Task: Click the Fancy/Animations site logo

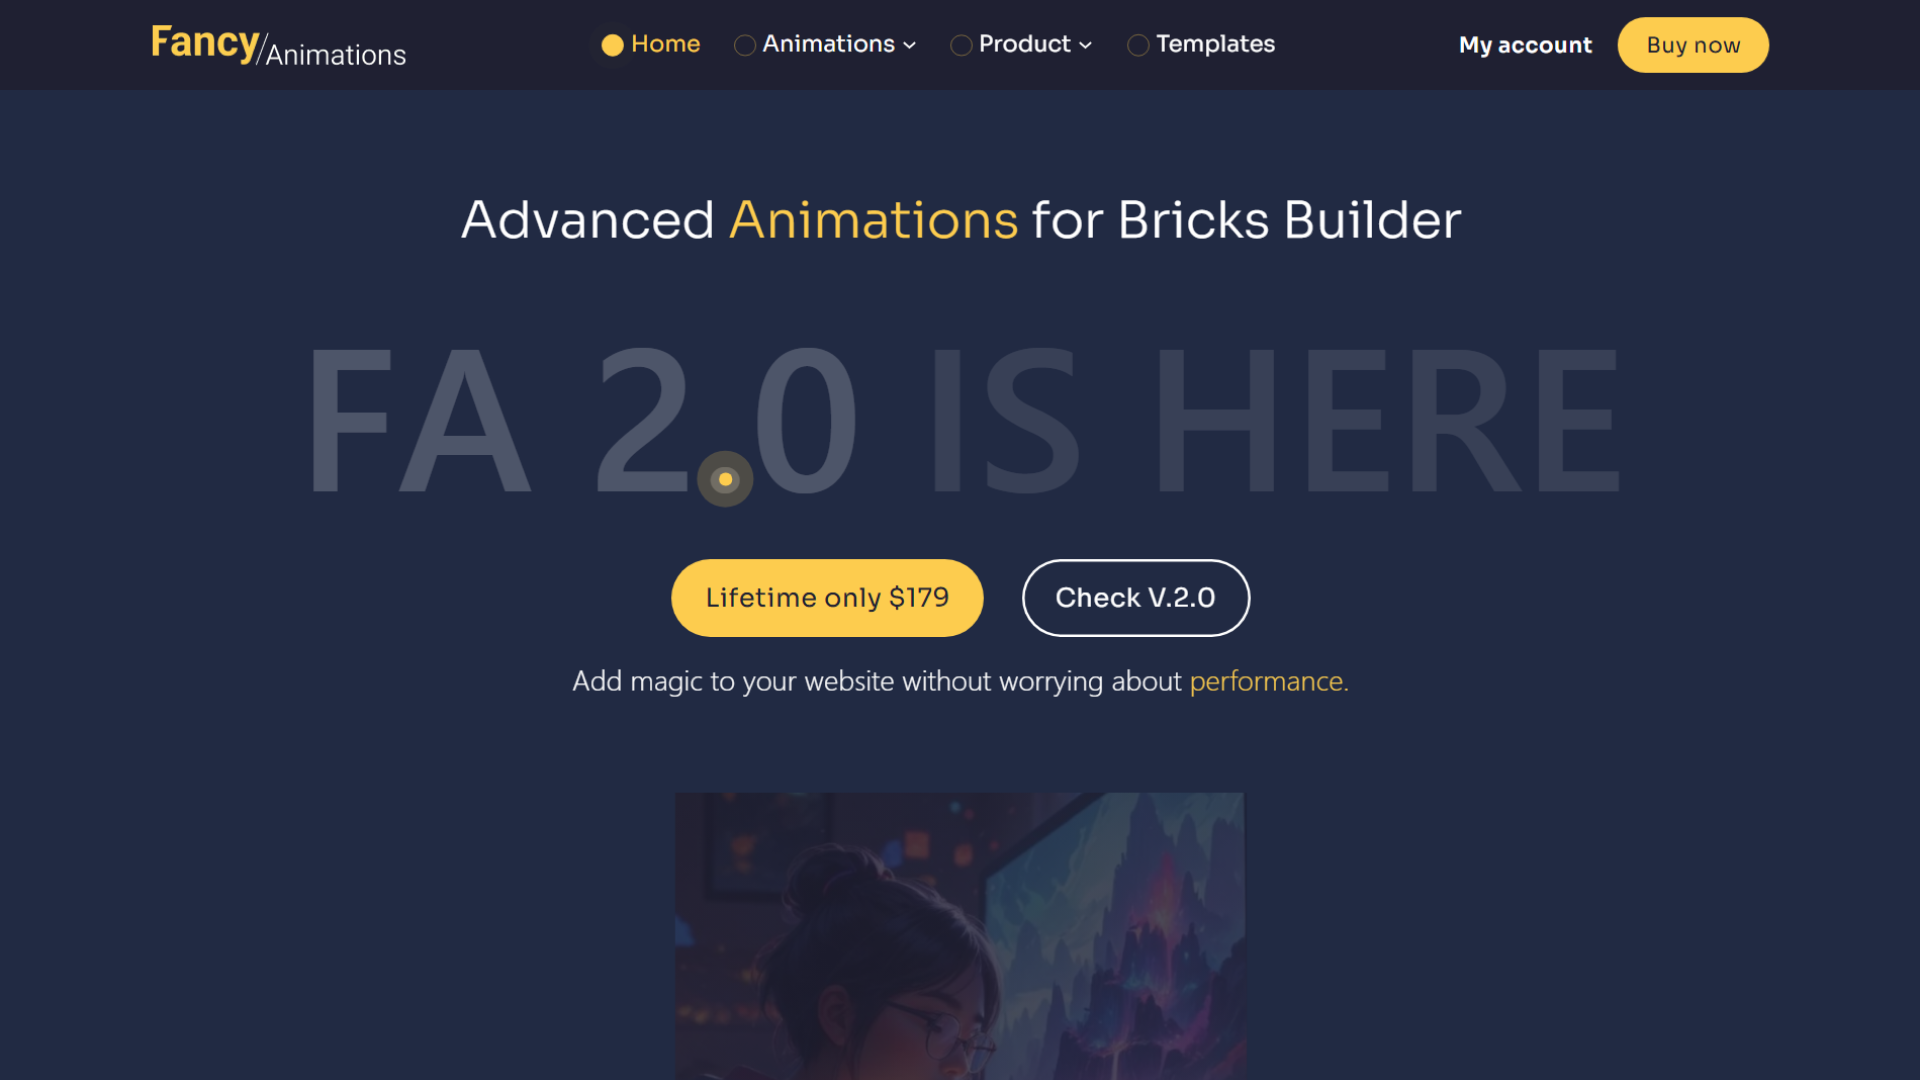Action: (278, 45)
